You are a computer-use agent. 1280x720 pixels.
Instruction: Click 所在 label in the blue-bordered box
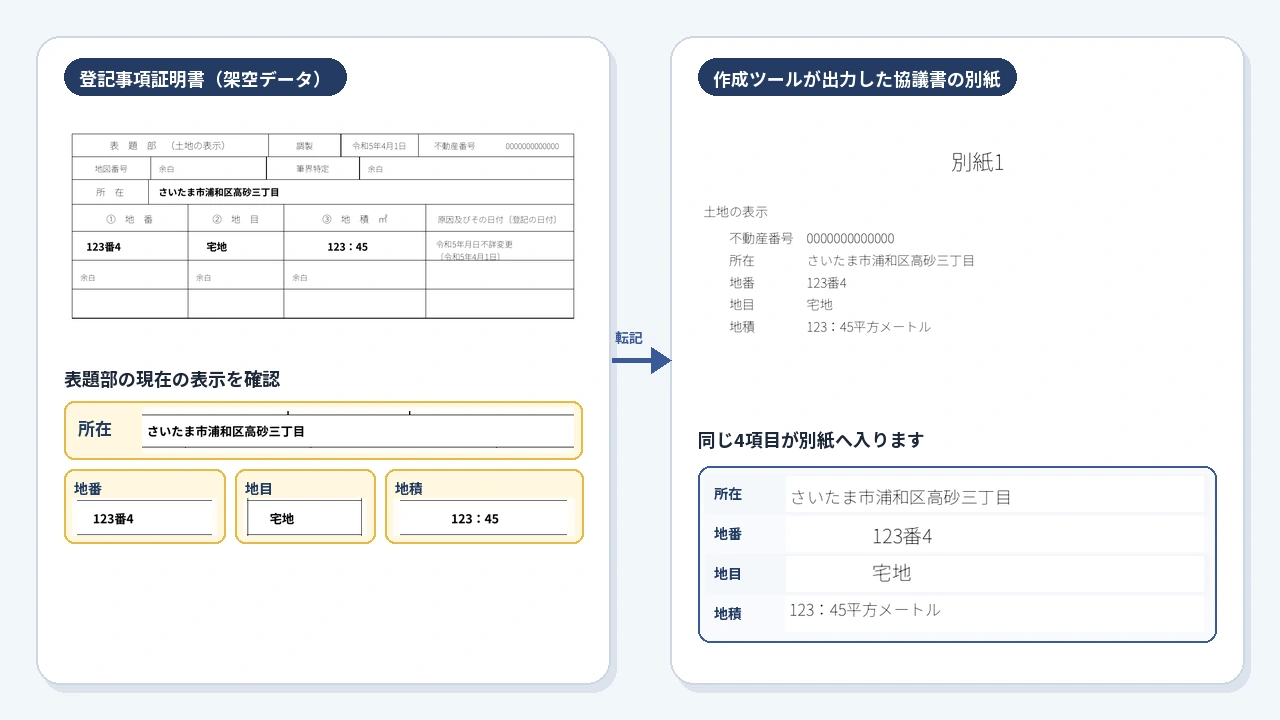[x=728, y=494]
